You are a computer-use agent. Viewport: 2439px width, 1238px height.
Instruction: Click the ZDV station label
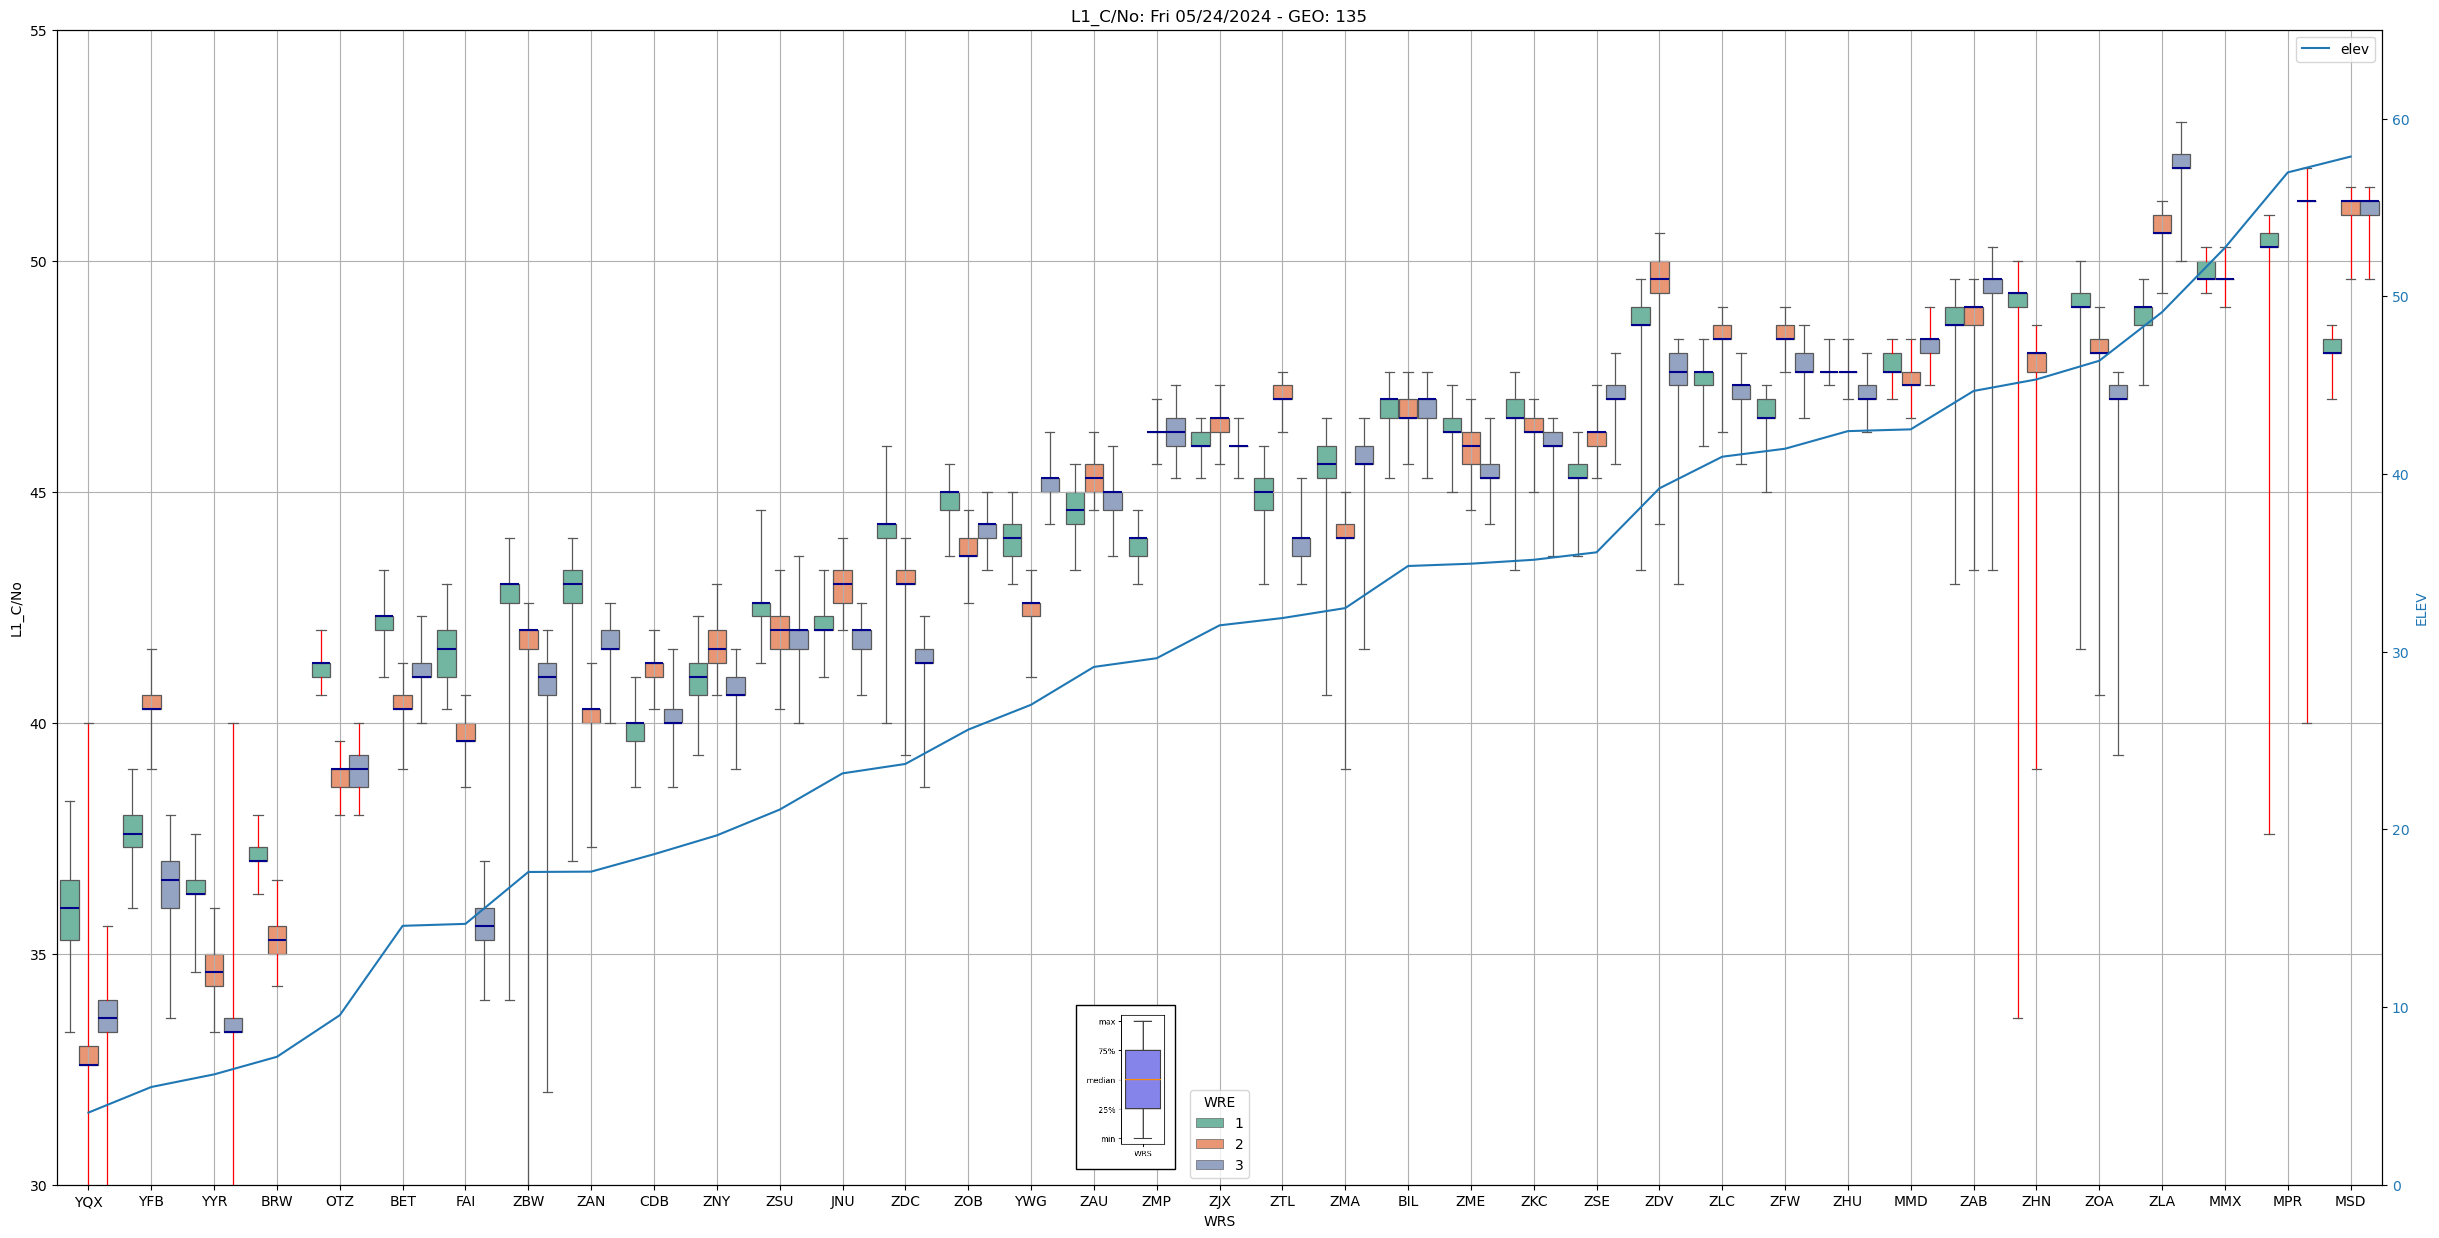[x=1659, y=1201]
